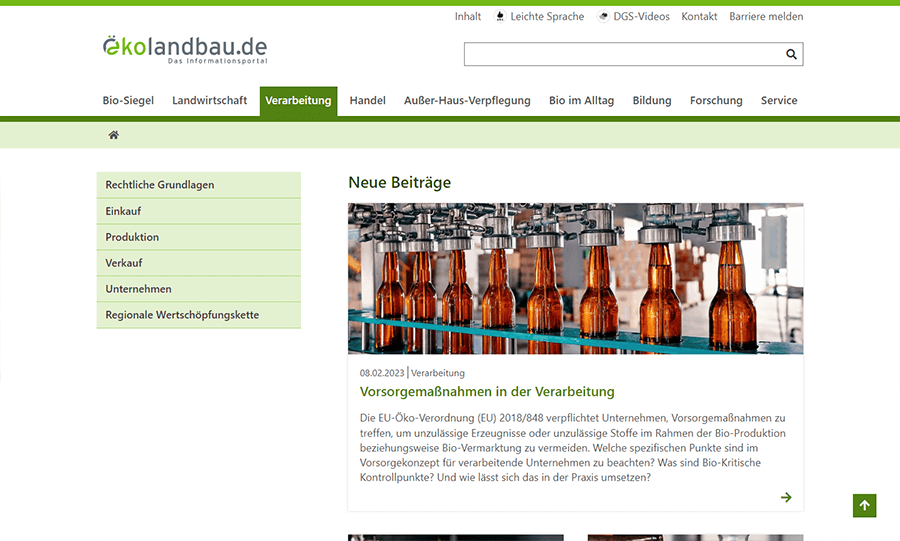
Task: Click the ökolandbau.de logo
Action: click(185, 50)
